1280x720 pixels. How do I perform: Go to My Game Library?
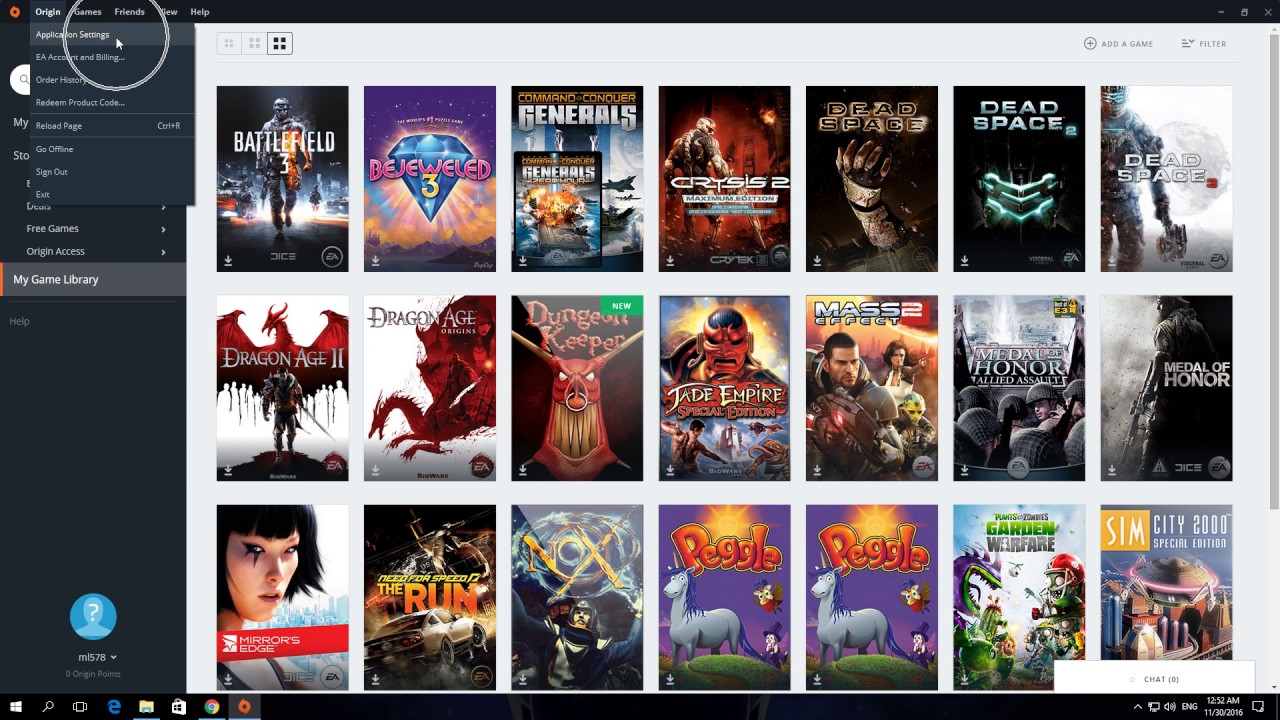[x=93, y=279]
